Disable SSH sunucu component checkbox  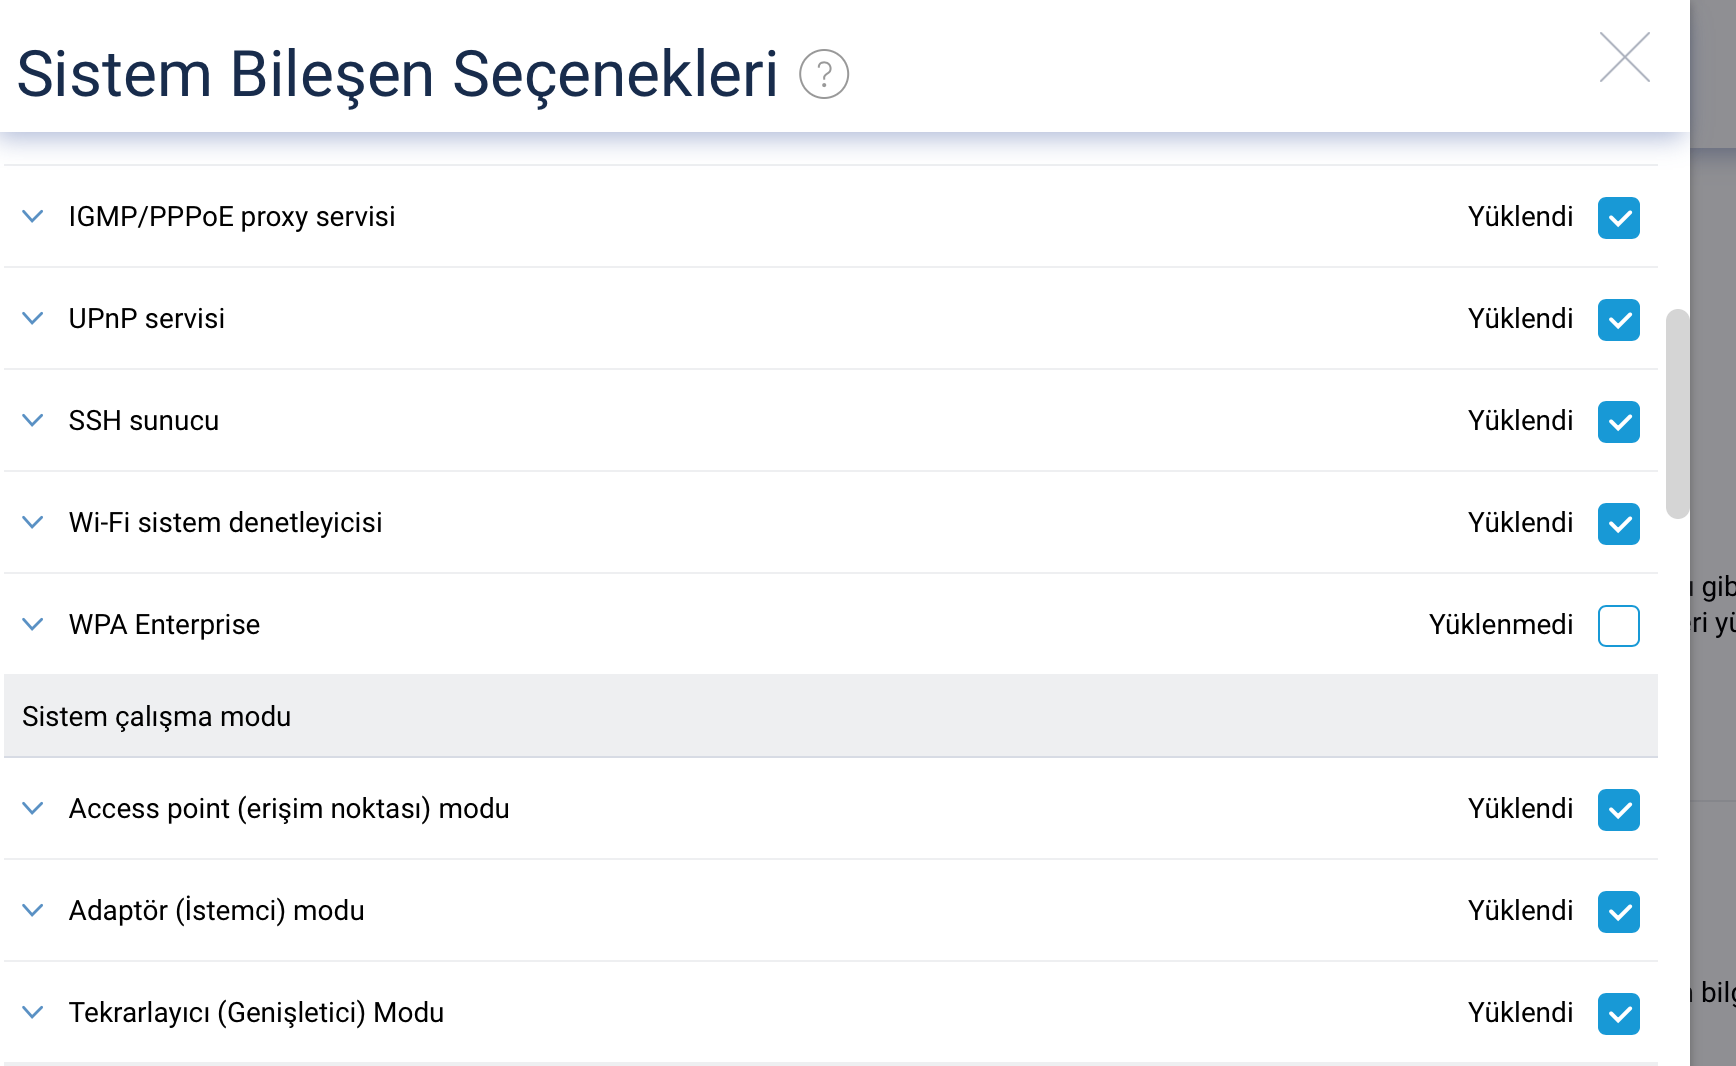click(x=1618, y=422)
